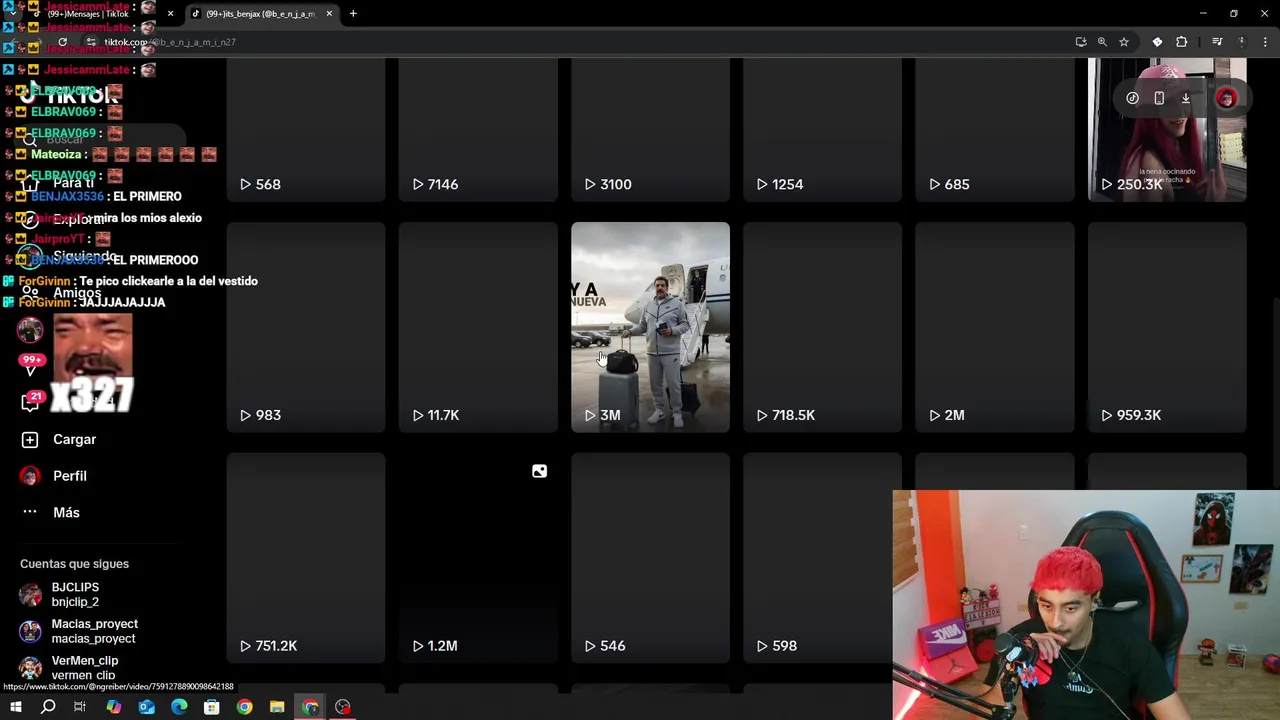Bookmark this page with star icon
This screenshot has height=720, width=1280.
[1124, 42]
